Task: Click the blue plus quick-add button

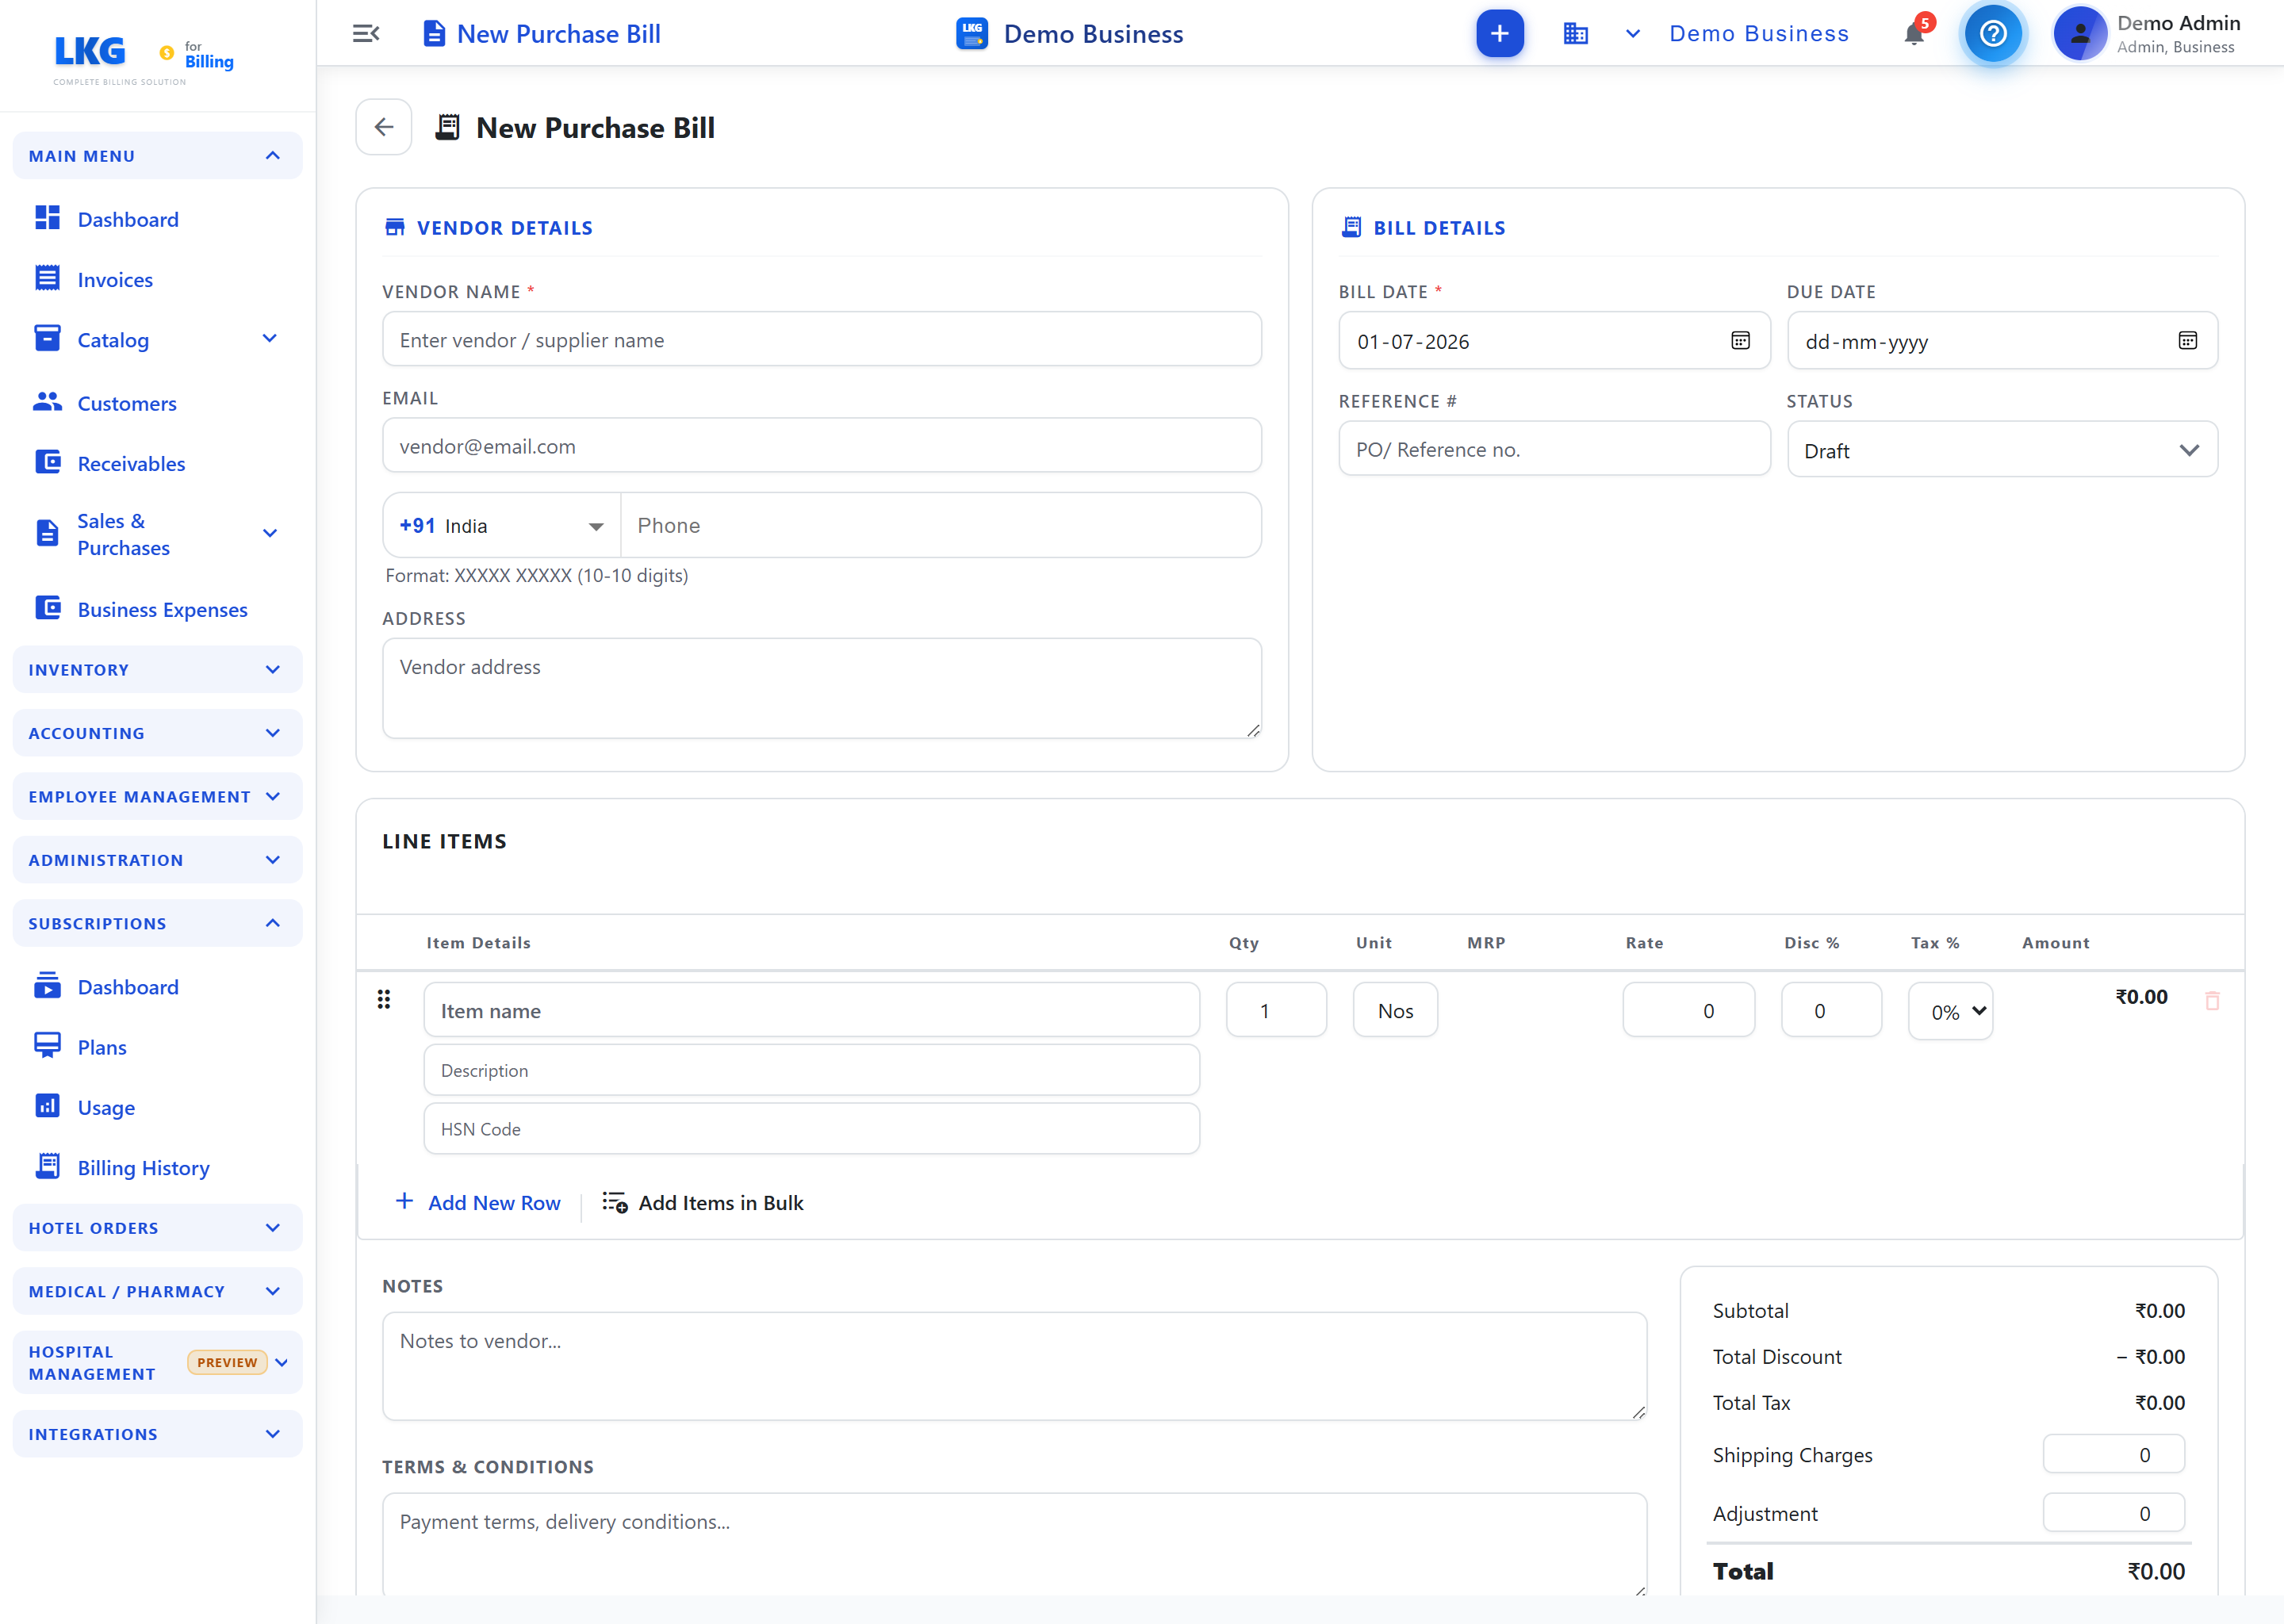Action: [x=1499, y=34]
